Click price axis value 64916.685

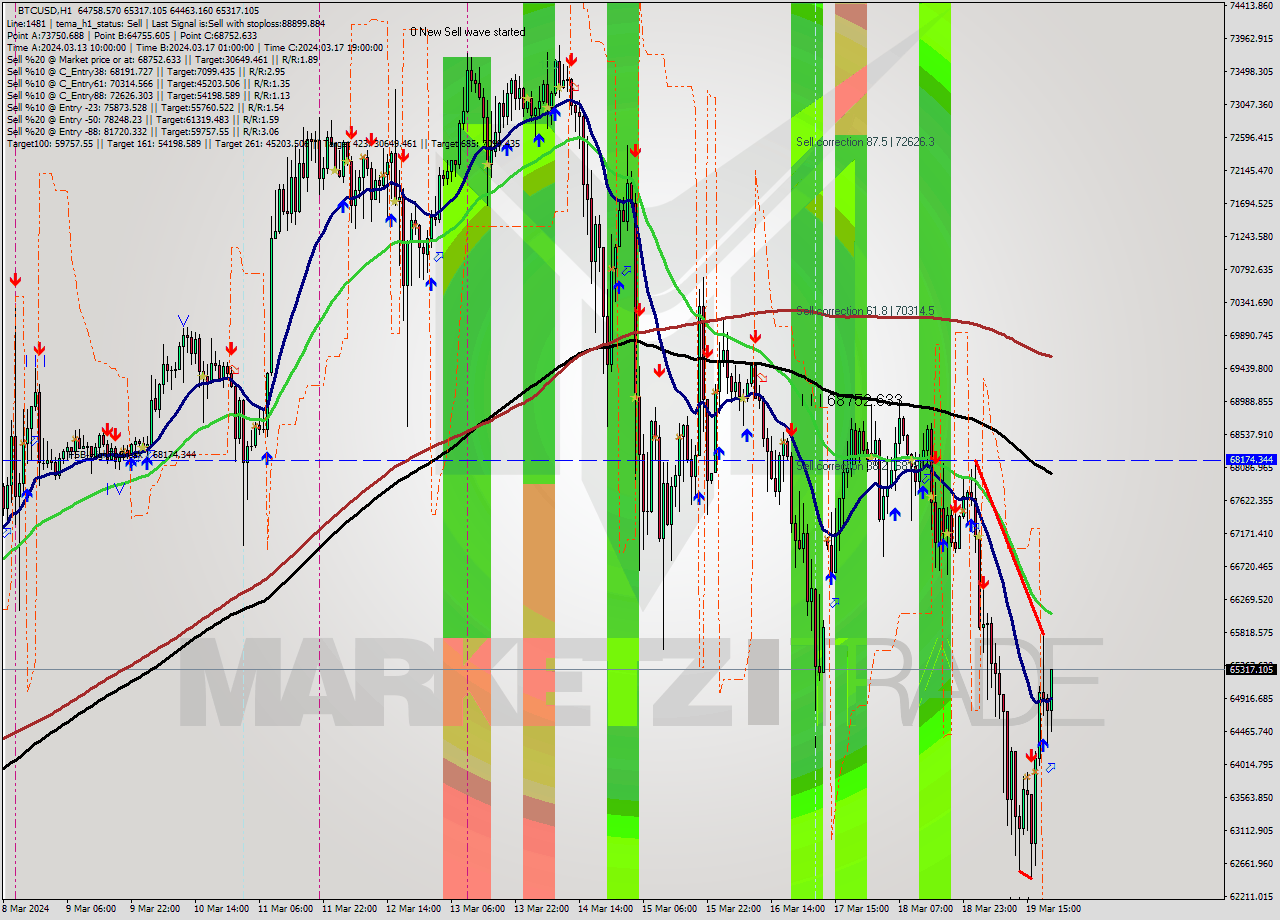click(x=1250, y=698)
